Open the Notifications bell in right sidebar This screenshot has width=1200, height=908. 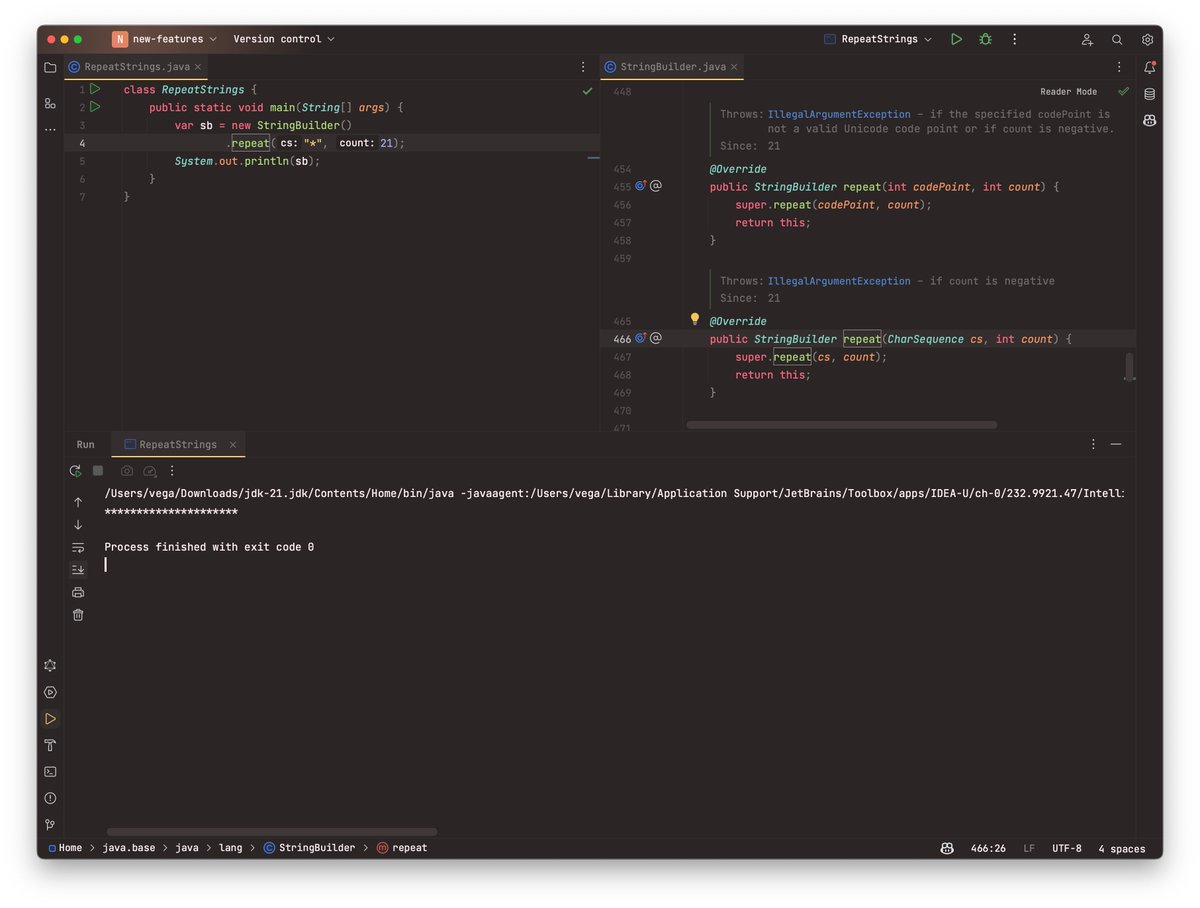[x=1149, y=67]
